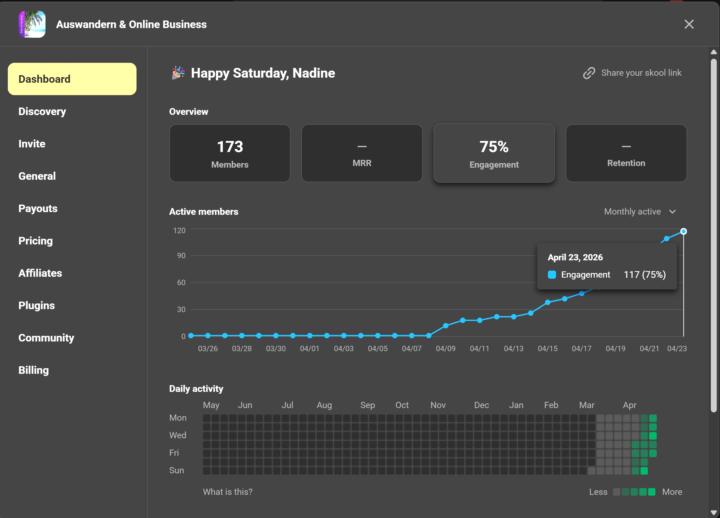Switch to General settings

pos(37,176)
